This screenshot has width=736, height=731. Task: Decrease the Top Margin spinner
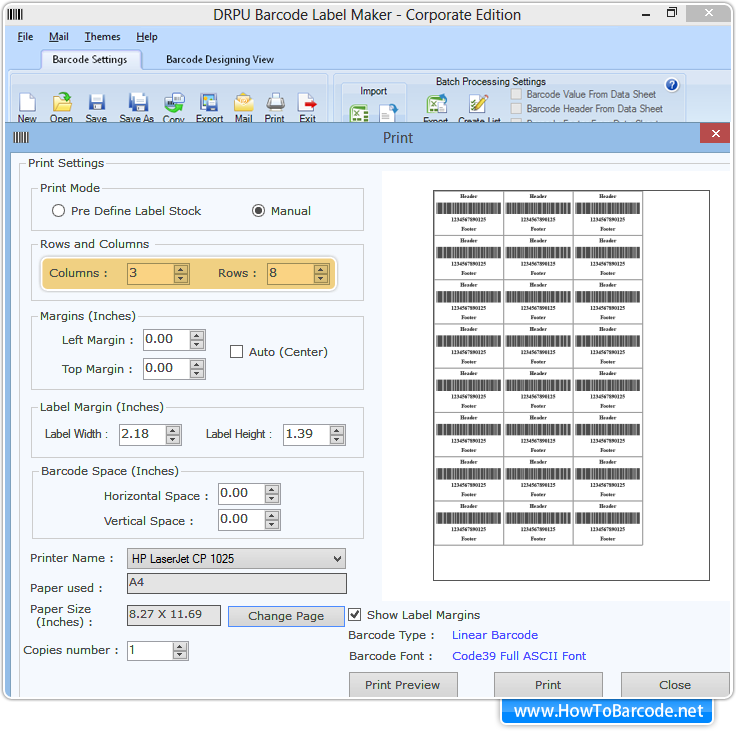pyautogui.click(x=197, y=374)
